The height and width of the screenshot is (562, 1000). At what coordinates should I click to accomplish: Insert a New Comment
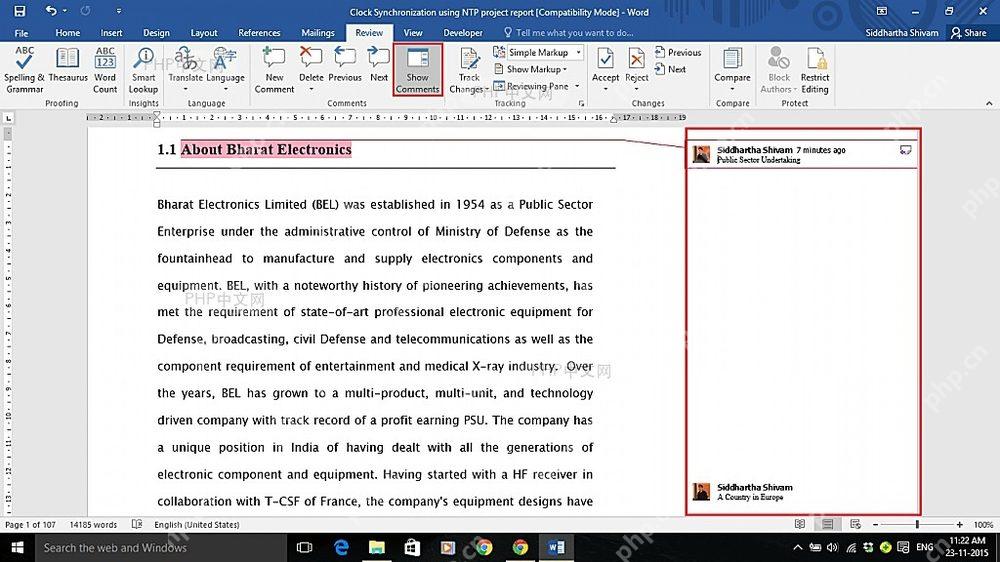pos(274,70)
